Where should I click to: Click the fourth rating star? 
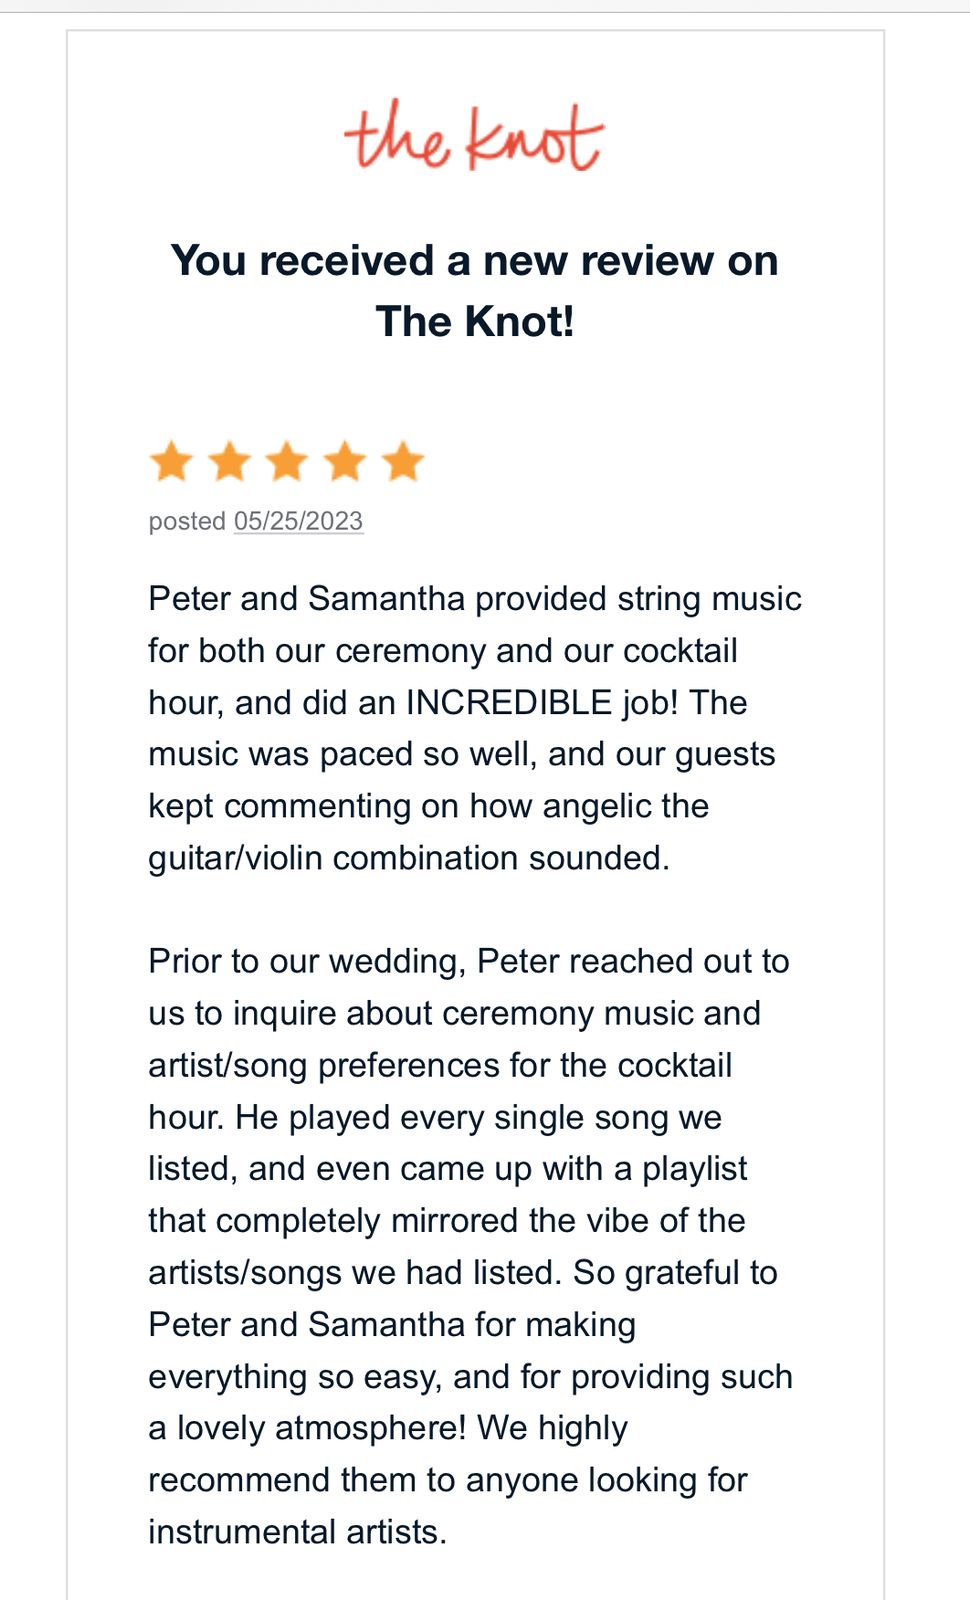pos(345,462)
